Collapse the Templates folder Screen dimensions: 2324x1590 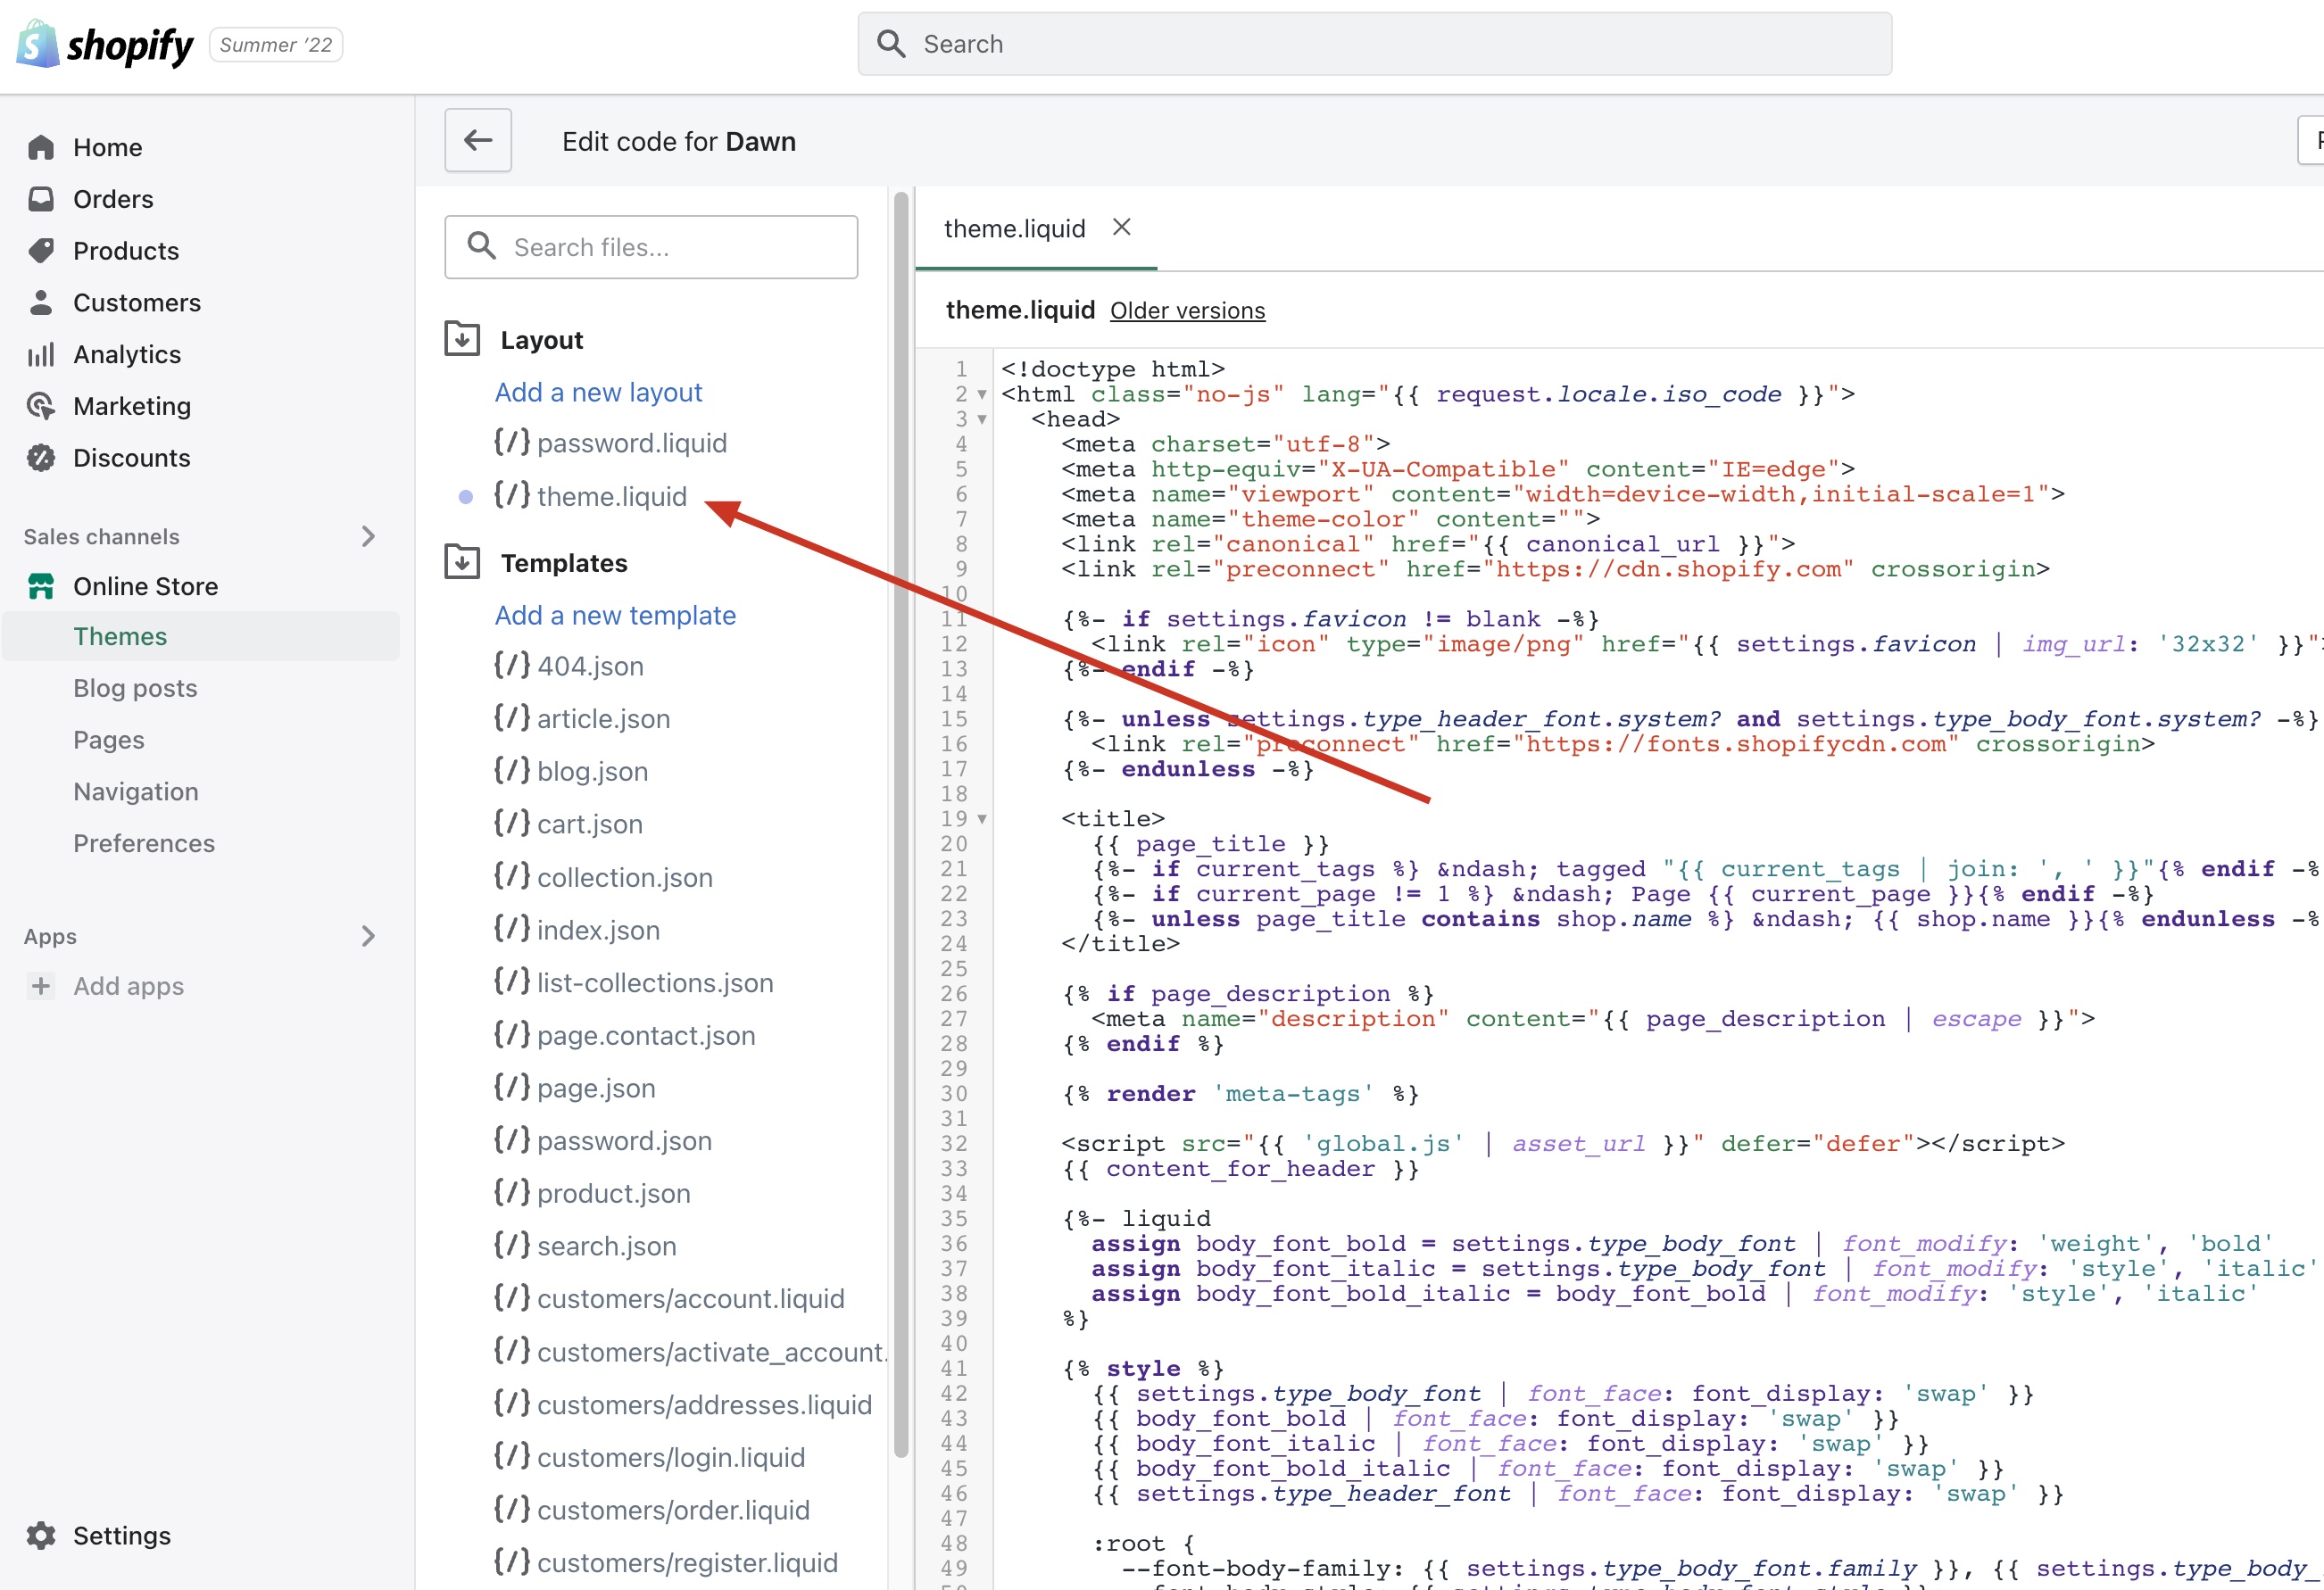pos(462,562)
